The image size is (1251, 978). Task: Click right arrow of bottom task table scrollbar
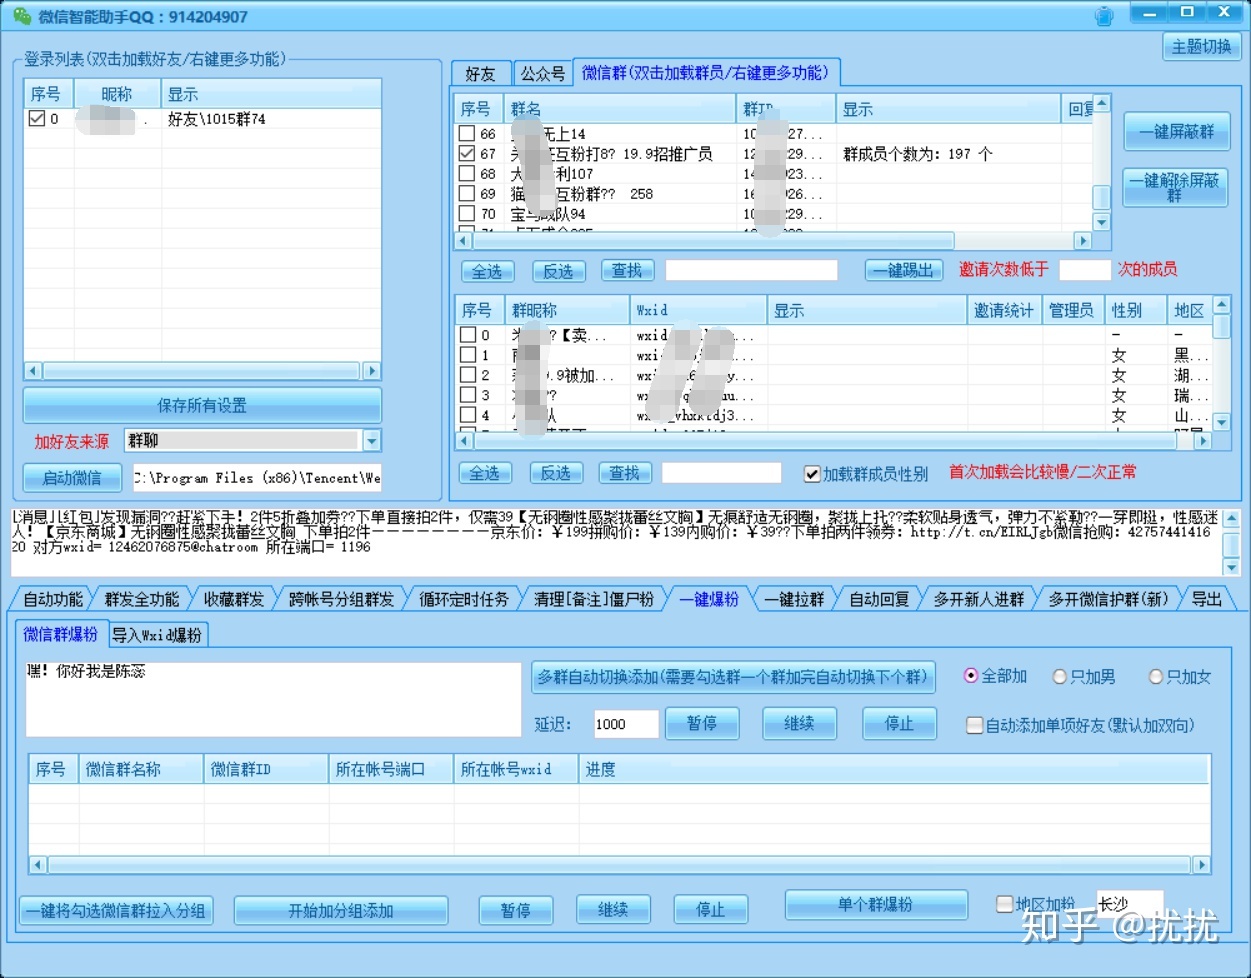coord(1202,865)
